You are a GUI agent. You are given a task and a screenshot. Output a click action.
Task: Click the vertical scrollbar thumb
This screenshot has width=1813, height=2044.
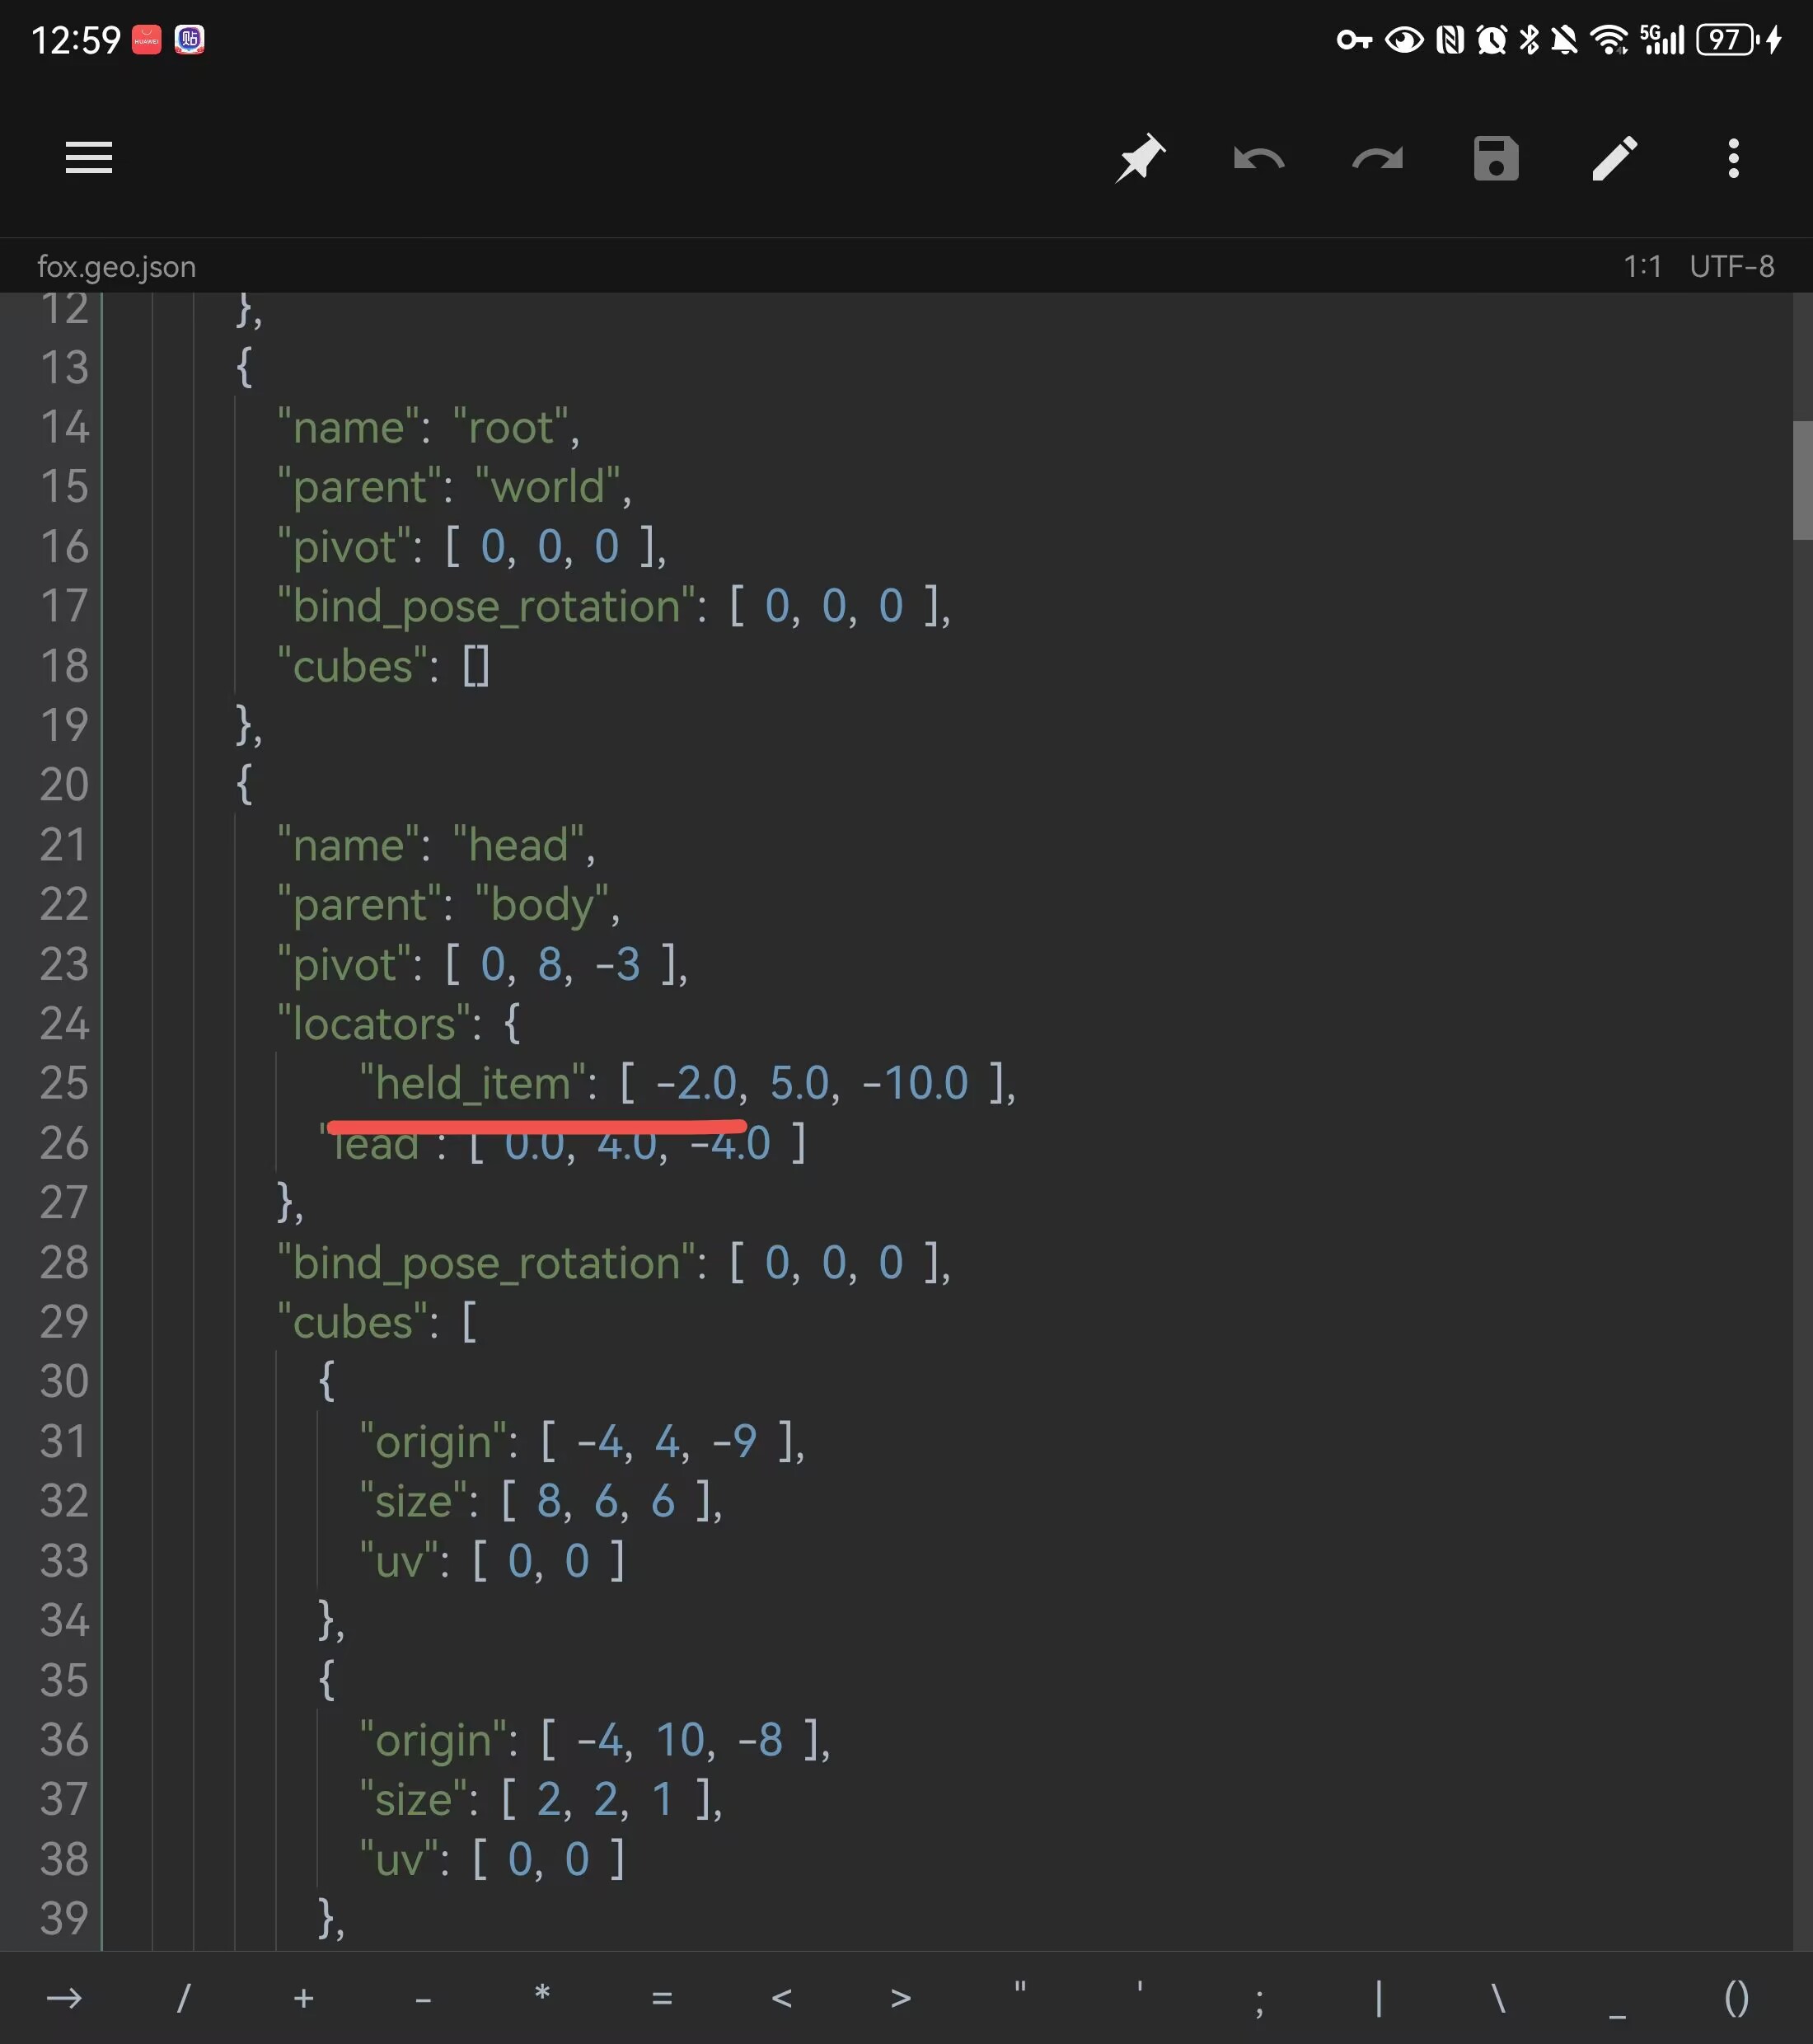pos(1802,480)
